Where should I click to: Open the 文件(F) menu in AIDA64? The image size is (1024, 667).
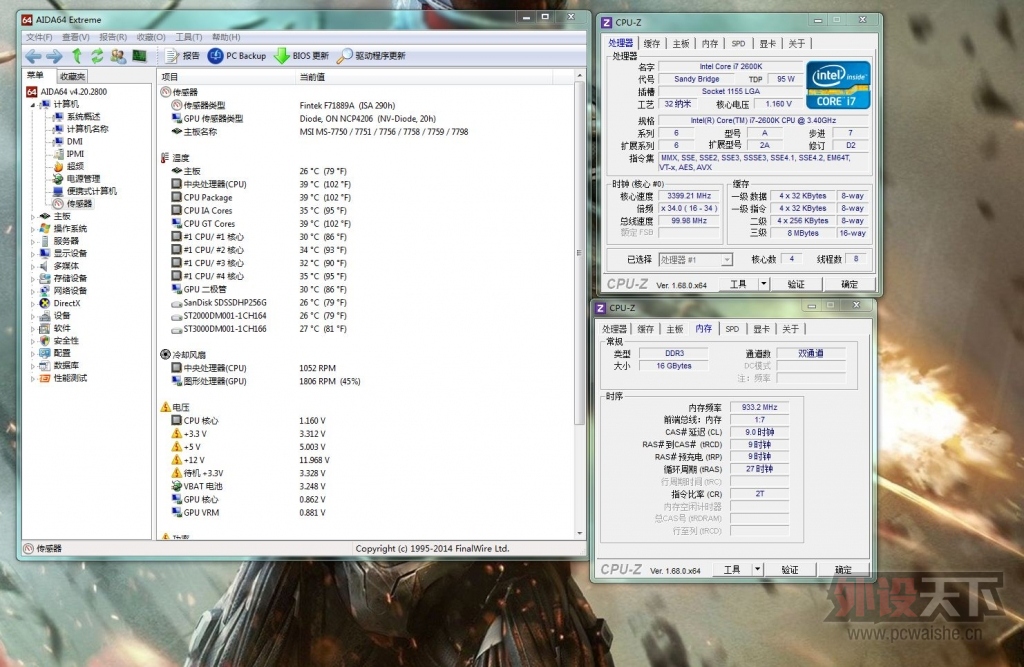coord(39,37)
